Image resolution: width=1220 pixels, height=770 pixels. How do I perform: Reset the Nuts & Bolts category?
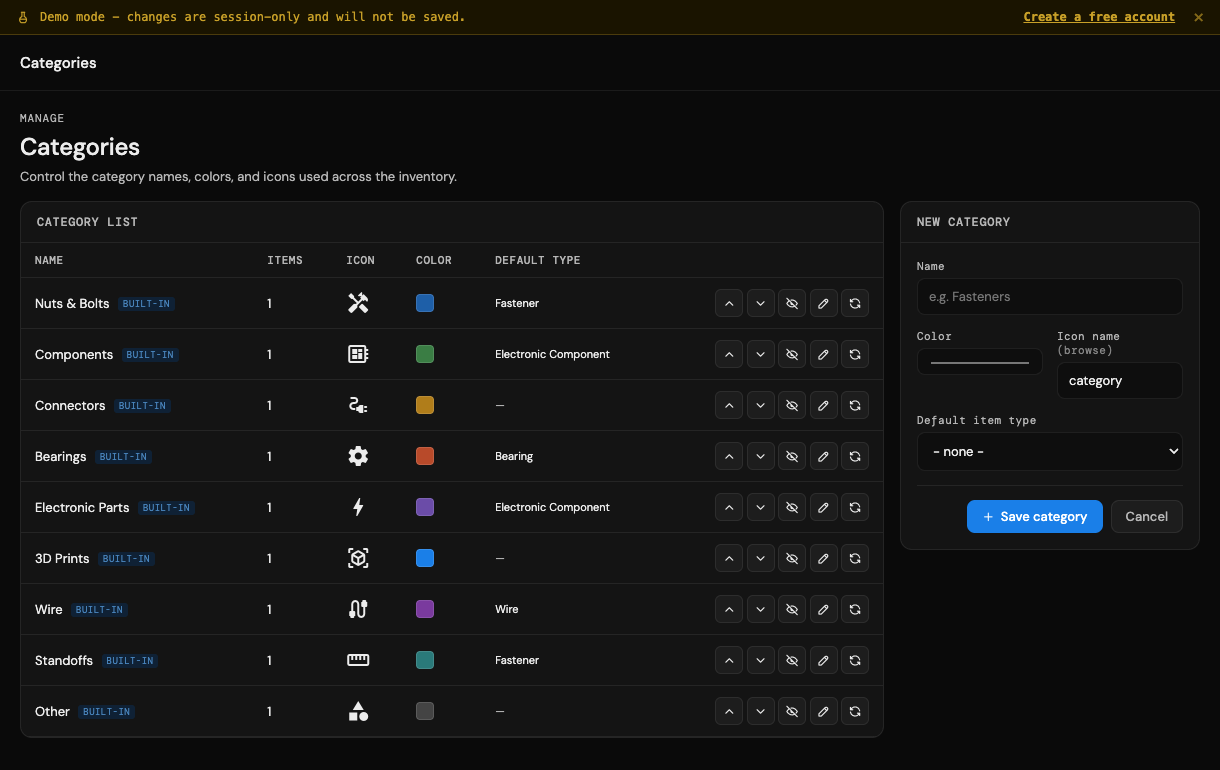coord(855,303)
